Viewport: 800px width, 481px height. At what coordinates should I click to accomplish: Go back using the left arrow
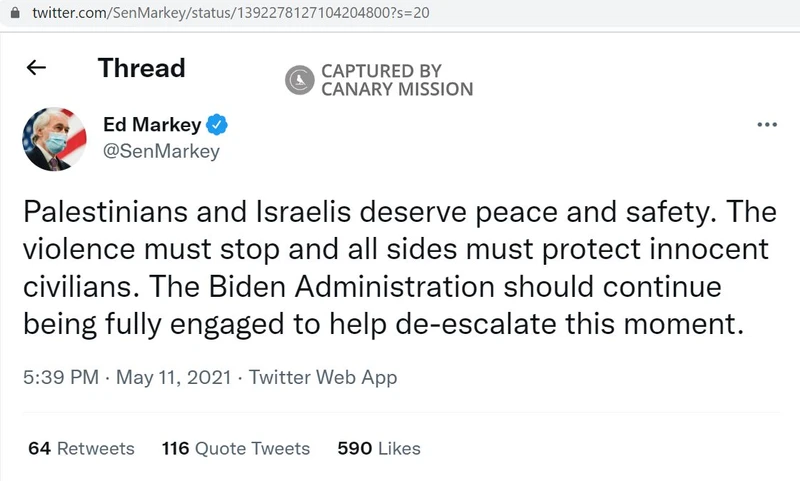[x=37, y=68]
